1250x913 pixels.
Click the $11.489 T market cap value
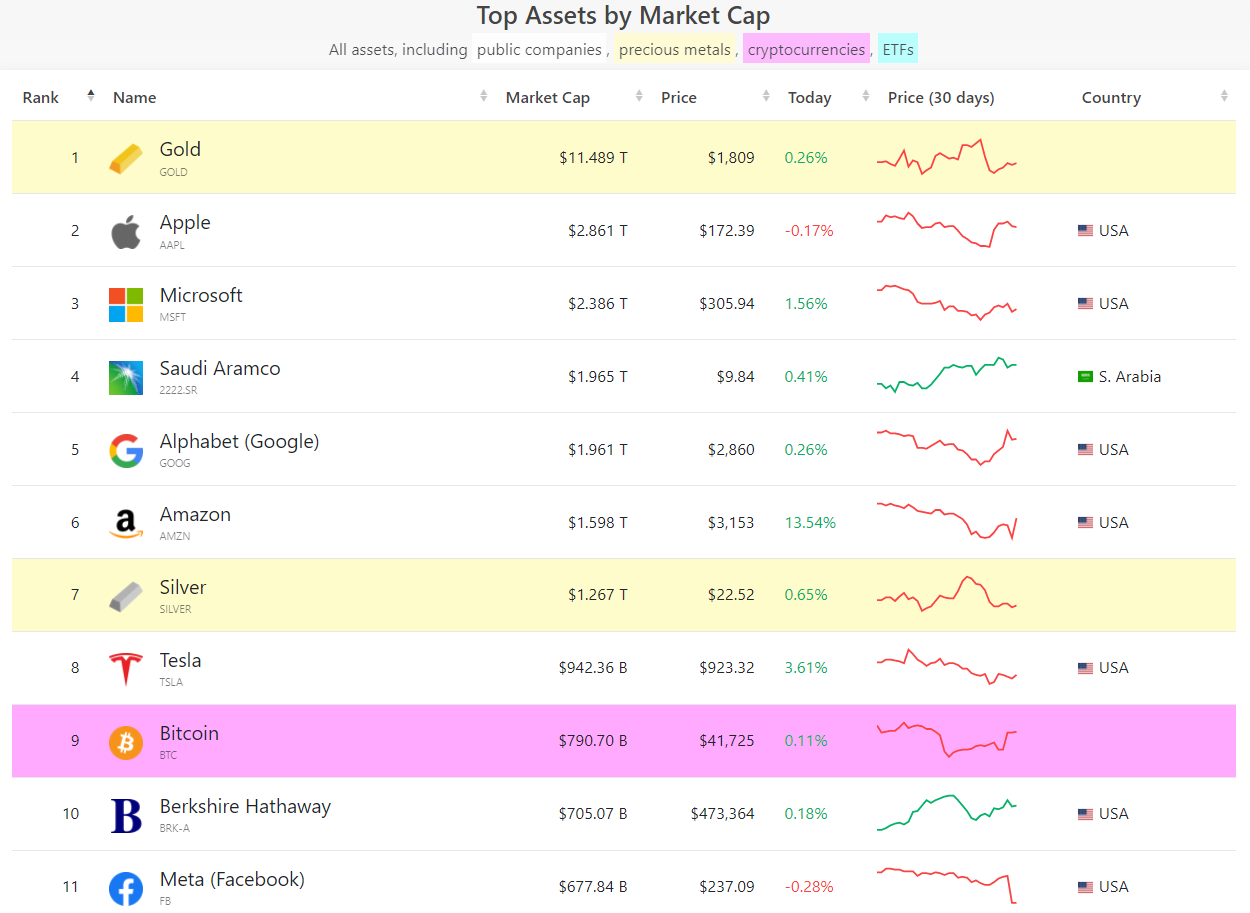[593, 158]
